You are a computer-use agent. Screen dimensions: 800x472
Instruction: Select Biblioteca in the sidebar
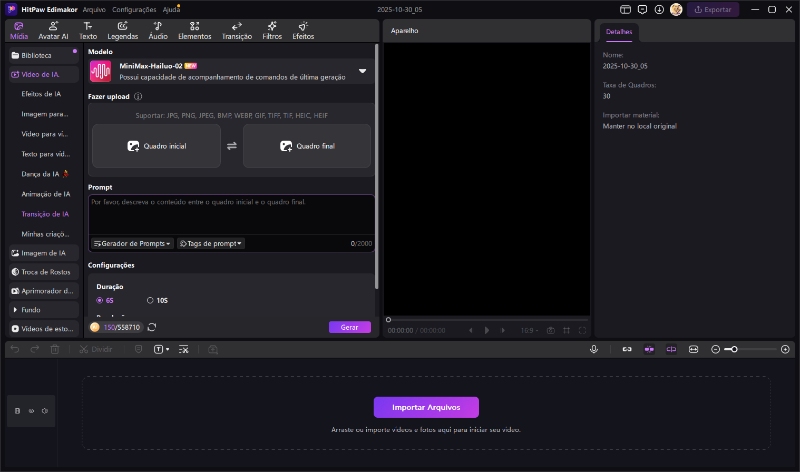[x=43, y=55]
